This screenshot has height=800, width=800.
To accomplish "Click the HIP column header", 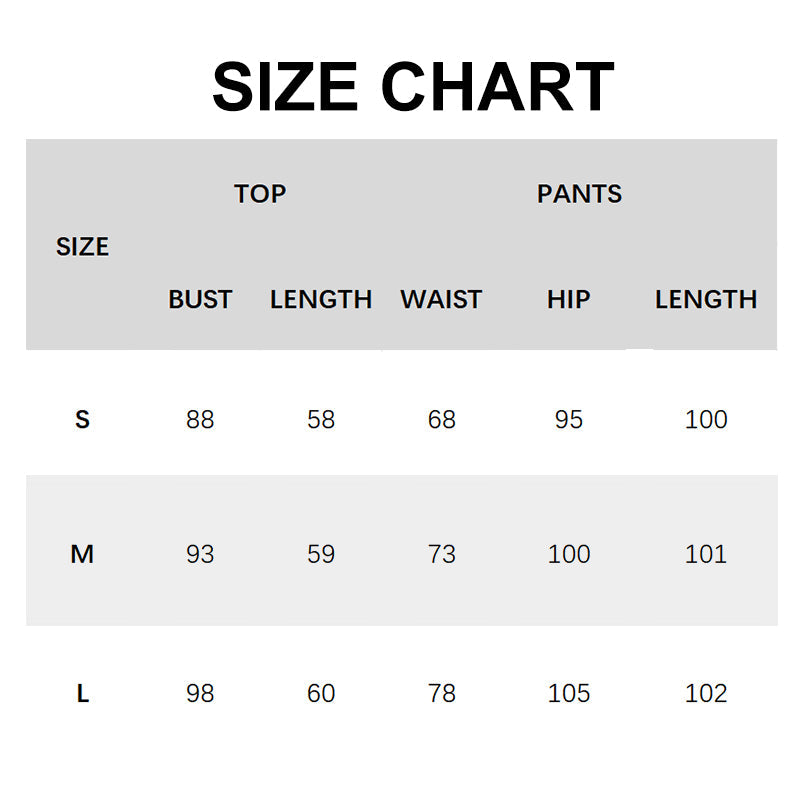I will point(568,299).
